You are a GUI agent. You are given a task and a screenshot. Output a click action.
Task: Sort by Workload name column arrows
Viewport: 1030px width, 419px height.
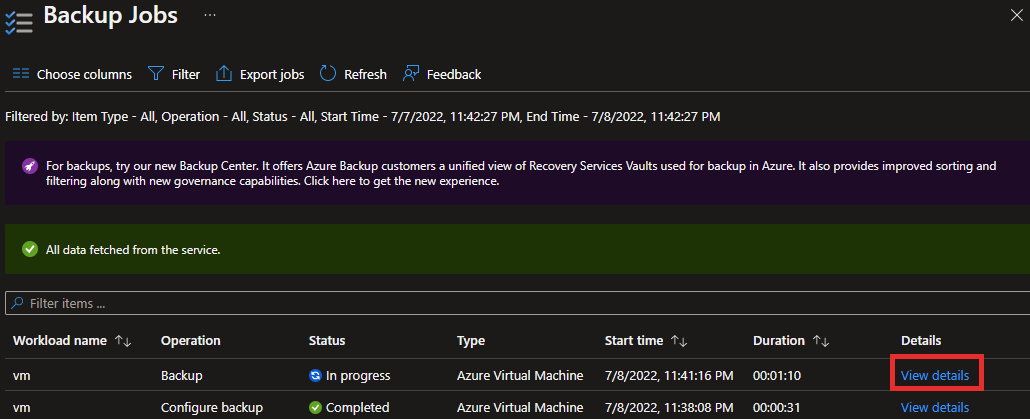(x=123, y=341)
